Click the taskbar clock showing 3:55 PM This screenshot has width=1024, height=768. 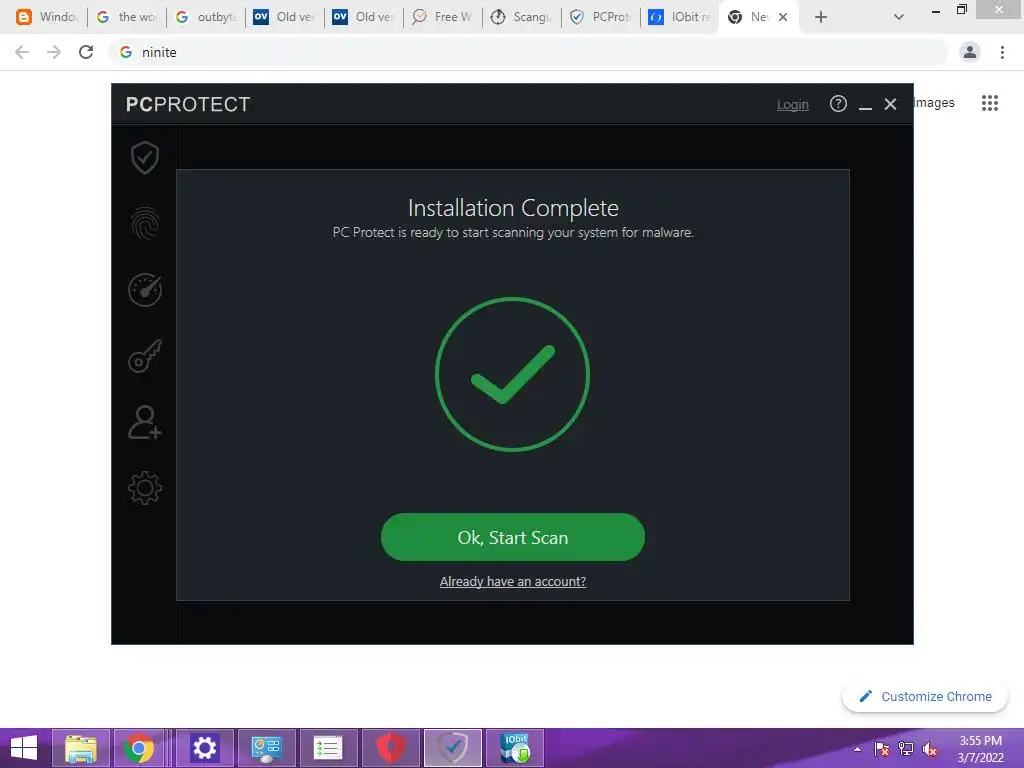pos(980,749)
